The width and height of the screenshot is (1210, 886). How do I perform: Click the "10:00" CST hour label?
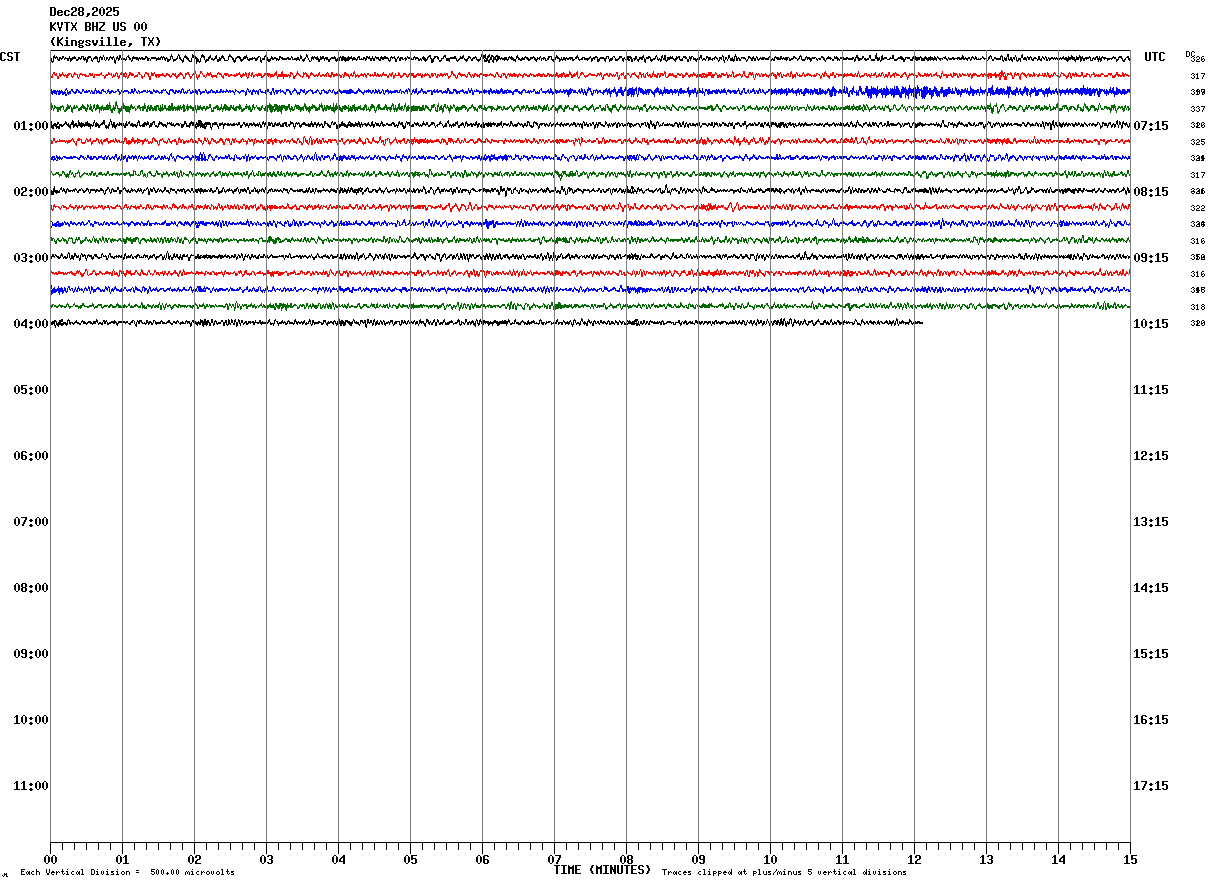31,720
